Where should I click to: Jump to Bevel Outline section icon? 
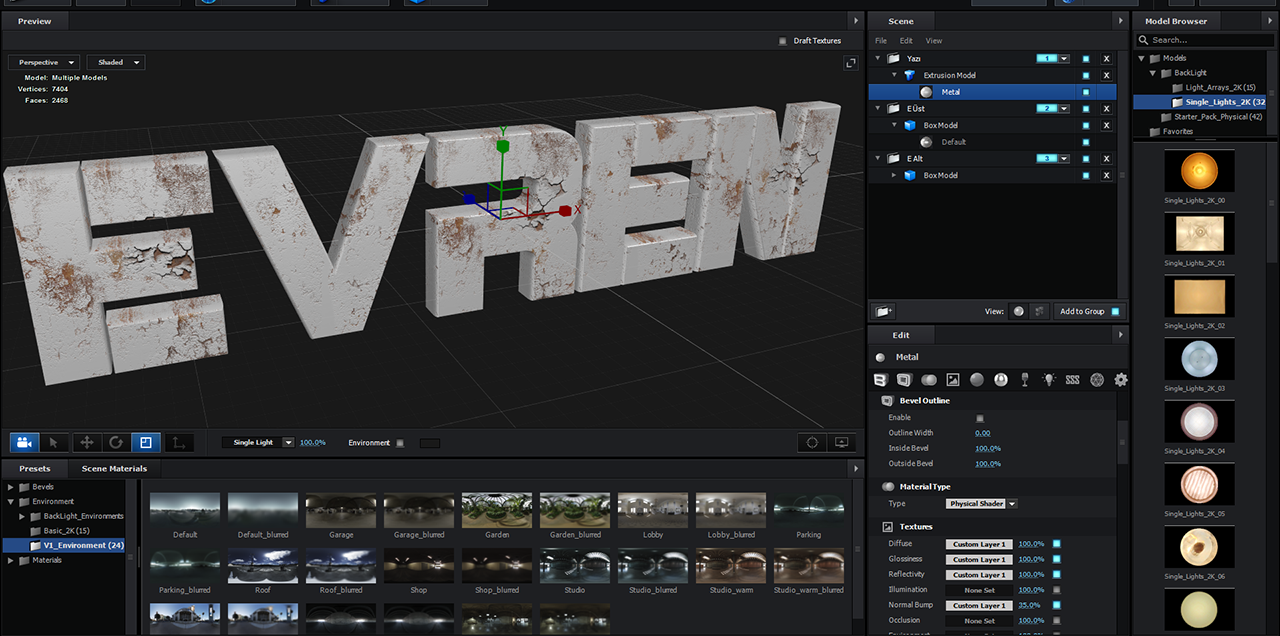(904, 380)
